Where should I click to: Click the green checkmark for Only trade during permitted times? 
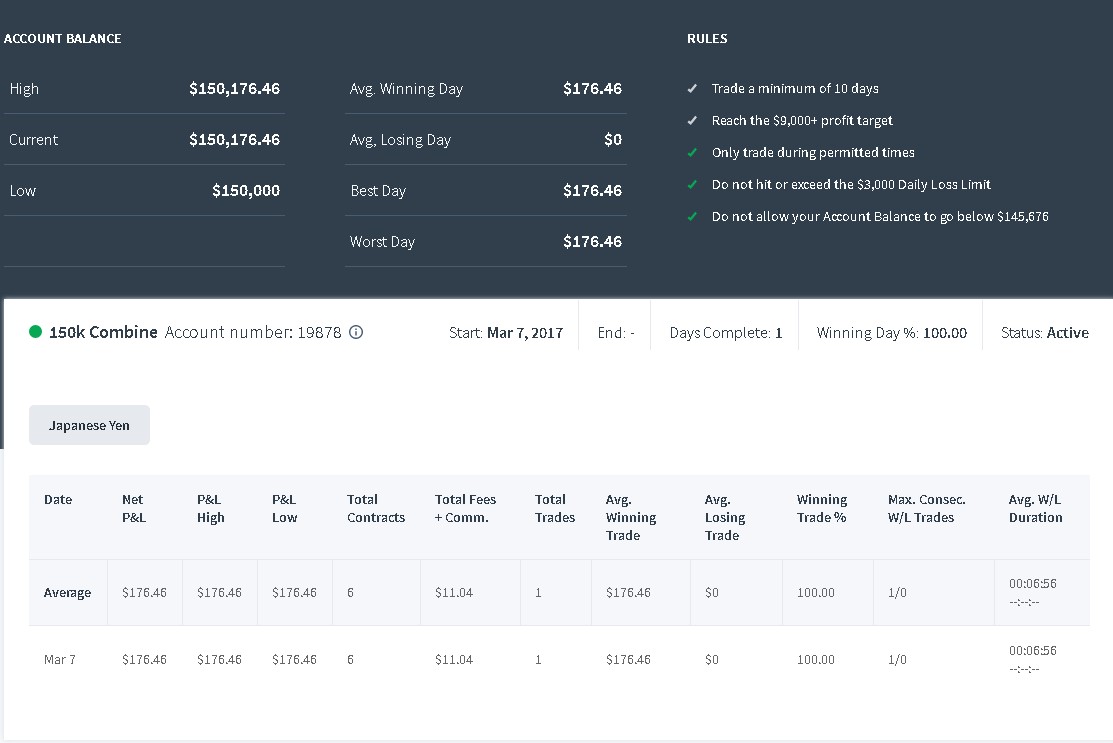click(x=692, y=153)
